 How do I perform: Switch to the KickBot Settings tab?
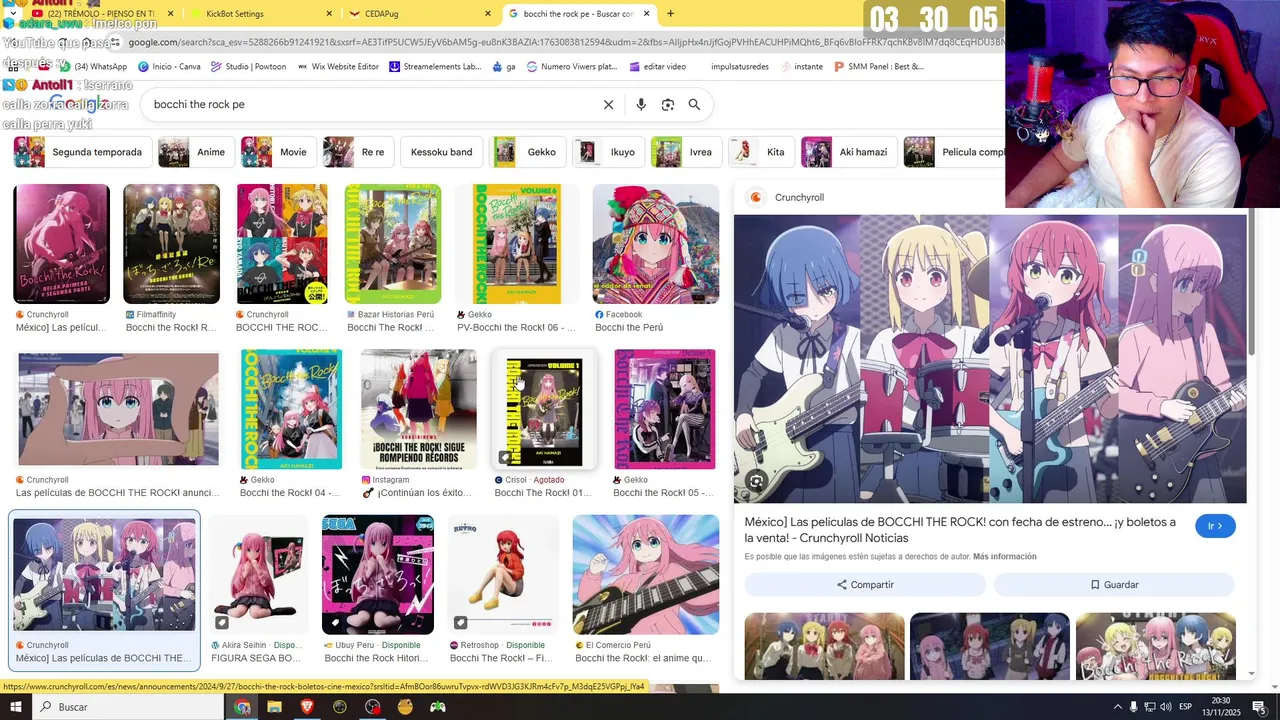click(x=262, y=14)
